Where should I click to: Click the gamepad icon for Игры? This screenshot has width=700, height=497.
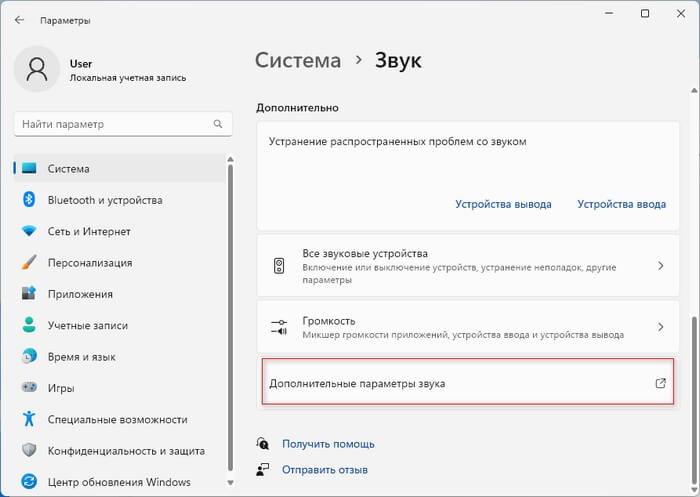[29, 387]
